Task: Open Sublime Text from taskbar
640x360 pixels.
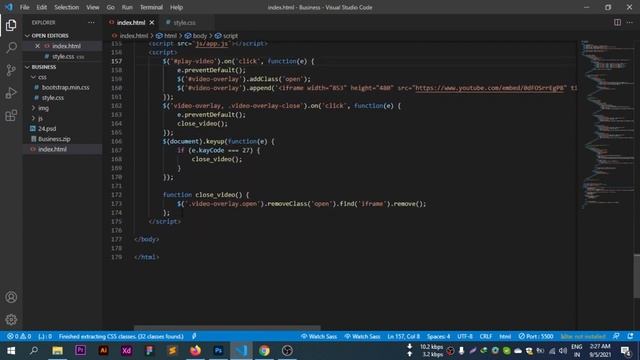Action: pyautogui.click(x=172, y=351)
